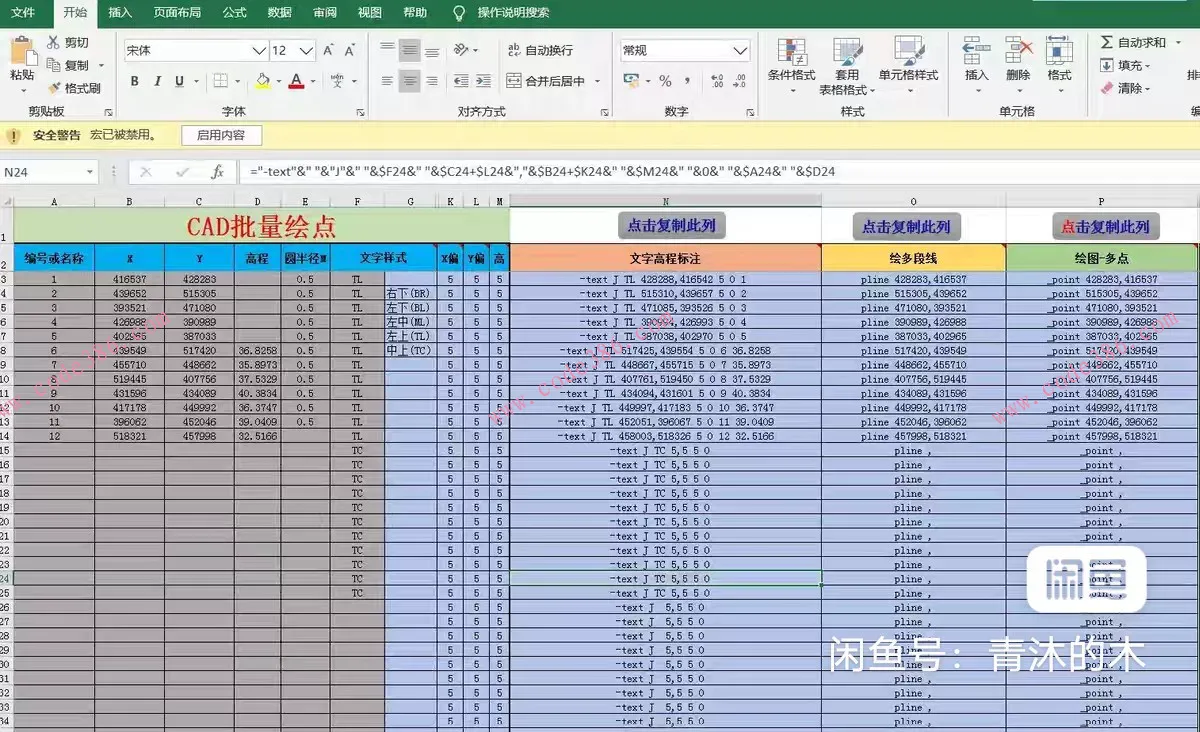Click the yellow fill color bucket
Image resolution: width=1200 pixels, height=732 pixels.
(262, 81)
